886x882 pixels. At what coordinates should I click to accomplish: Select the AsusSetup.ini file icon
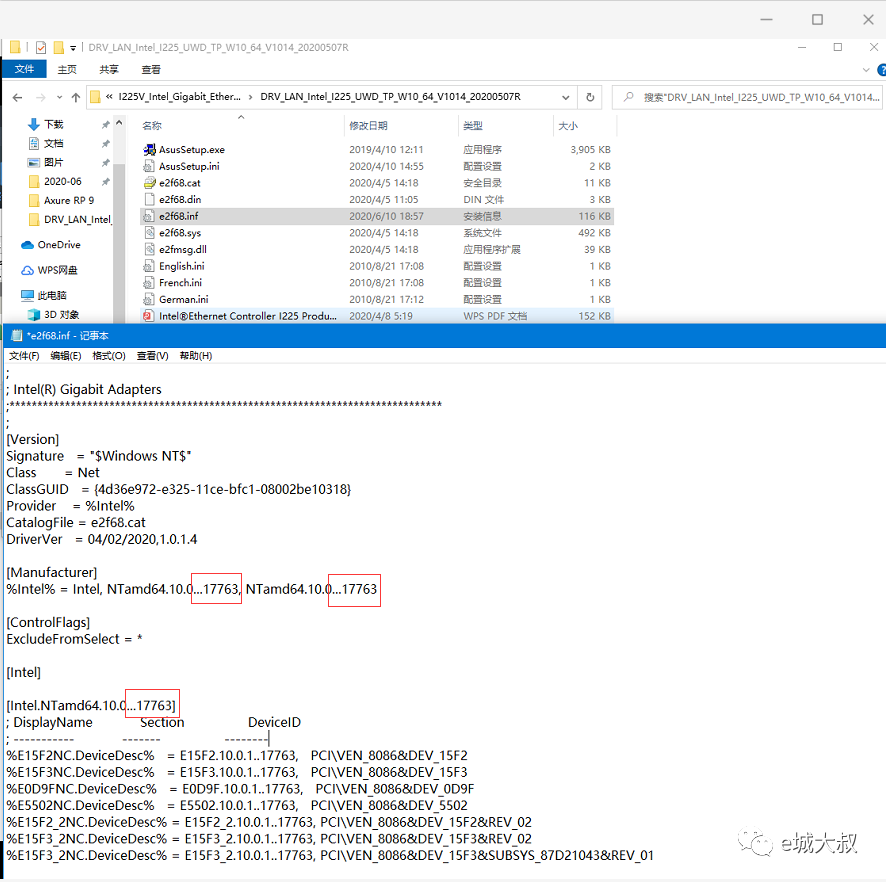149,166
